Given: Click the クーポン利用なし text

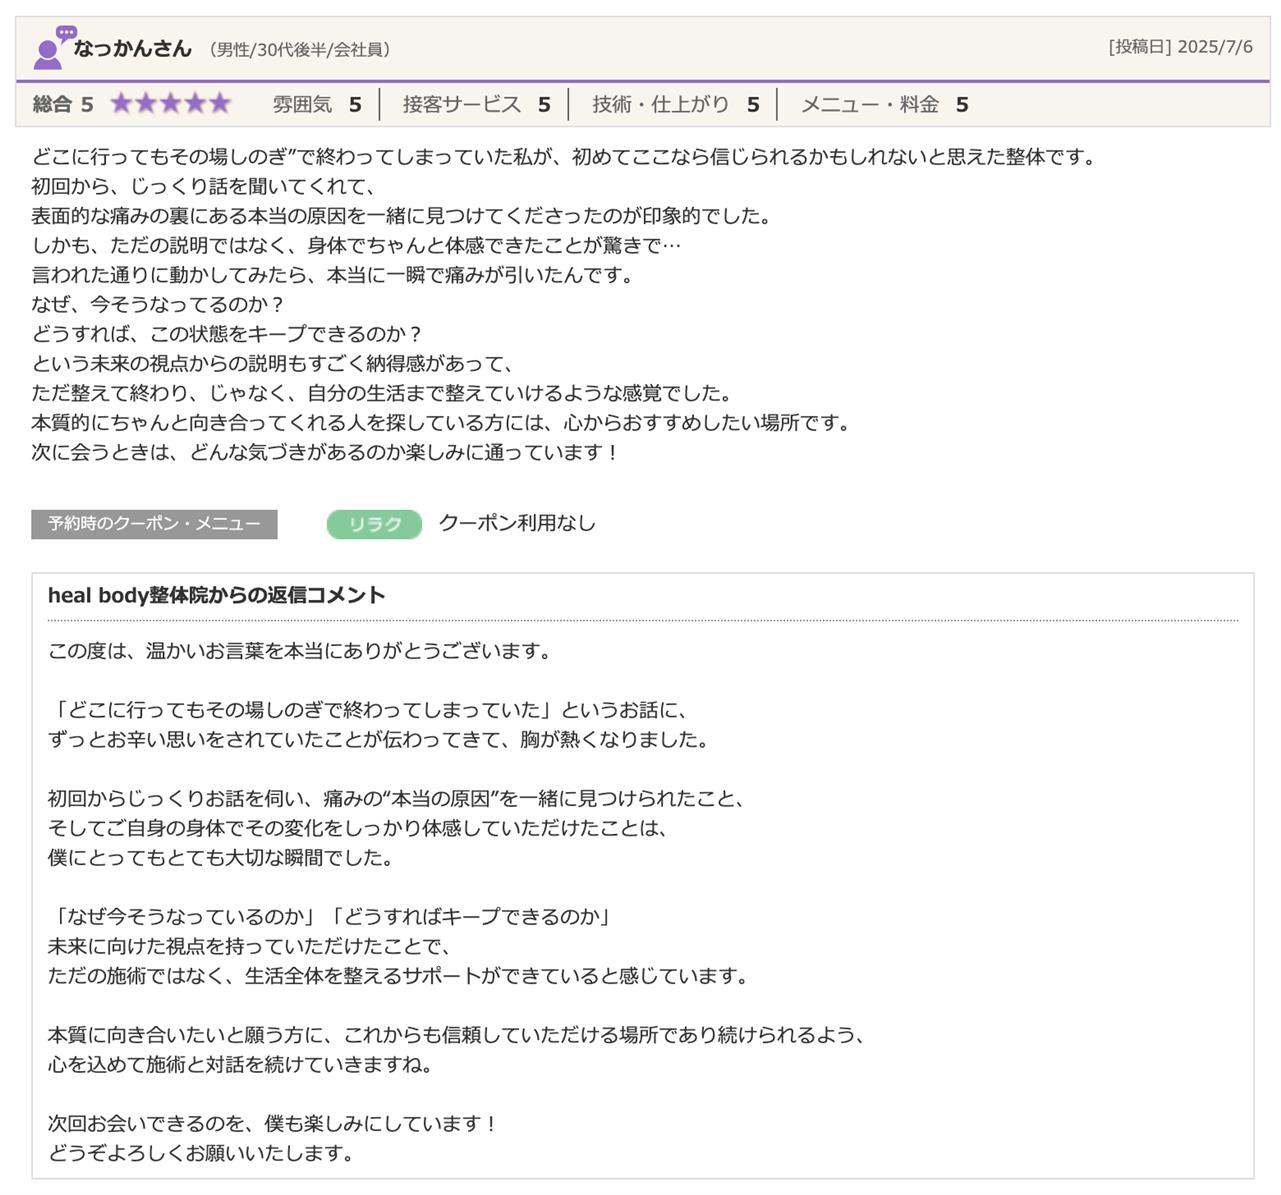Looking at the screenshot, I should click(x=517, y=523).
